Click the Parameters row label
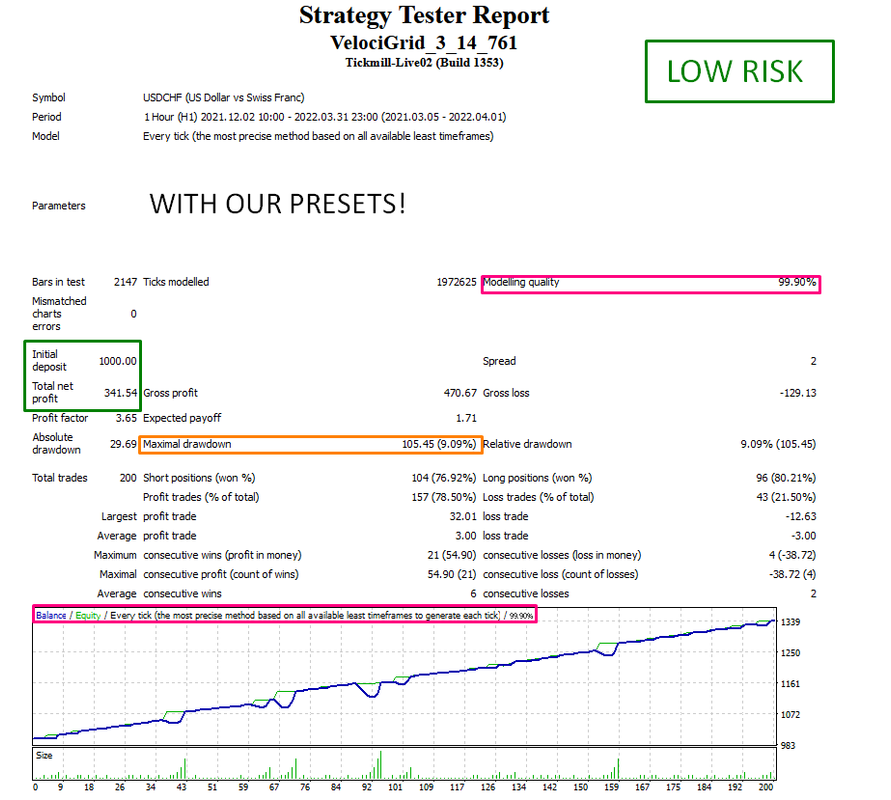The image size is (891, 800). click(x=59, y=206)
